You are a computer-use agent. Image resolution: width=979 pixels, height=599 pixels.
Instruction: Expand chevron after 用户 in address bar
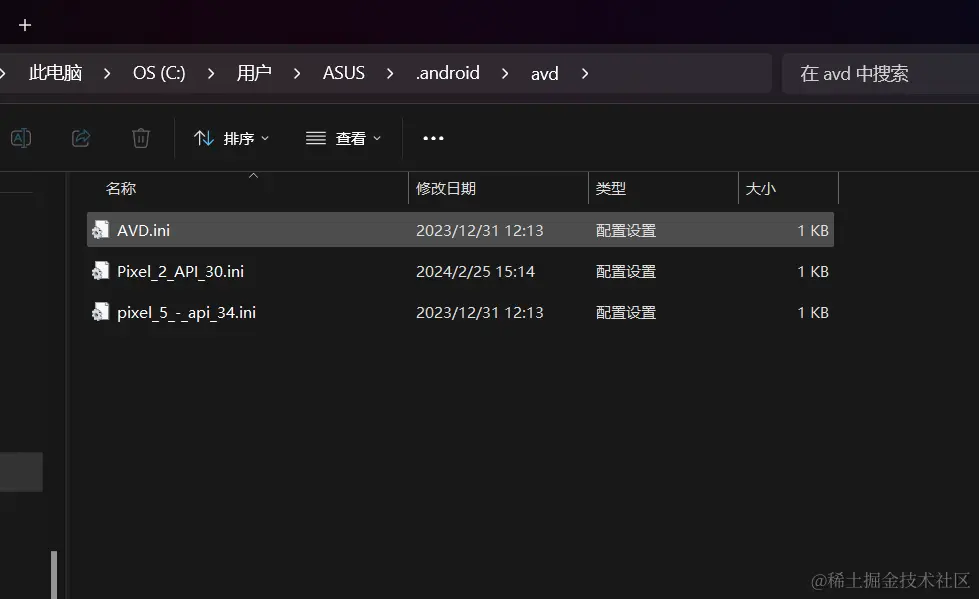click(x=297, y=74)
